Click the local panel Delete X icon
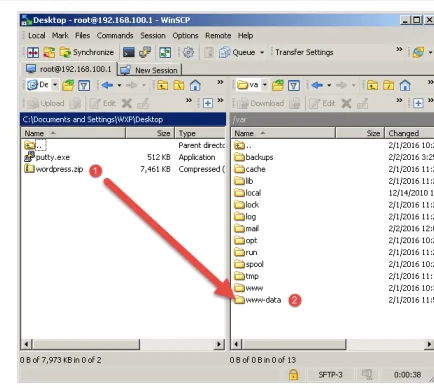Viewport: 434px width, 388px height. tap(127, 103)
